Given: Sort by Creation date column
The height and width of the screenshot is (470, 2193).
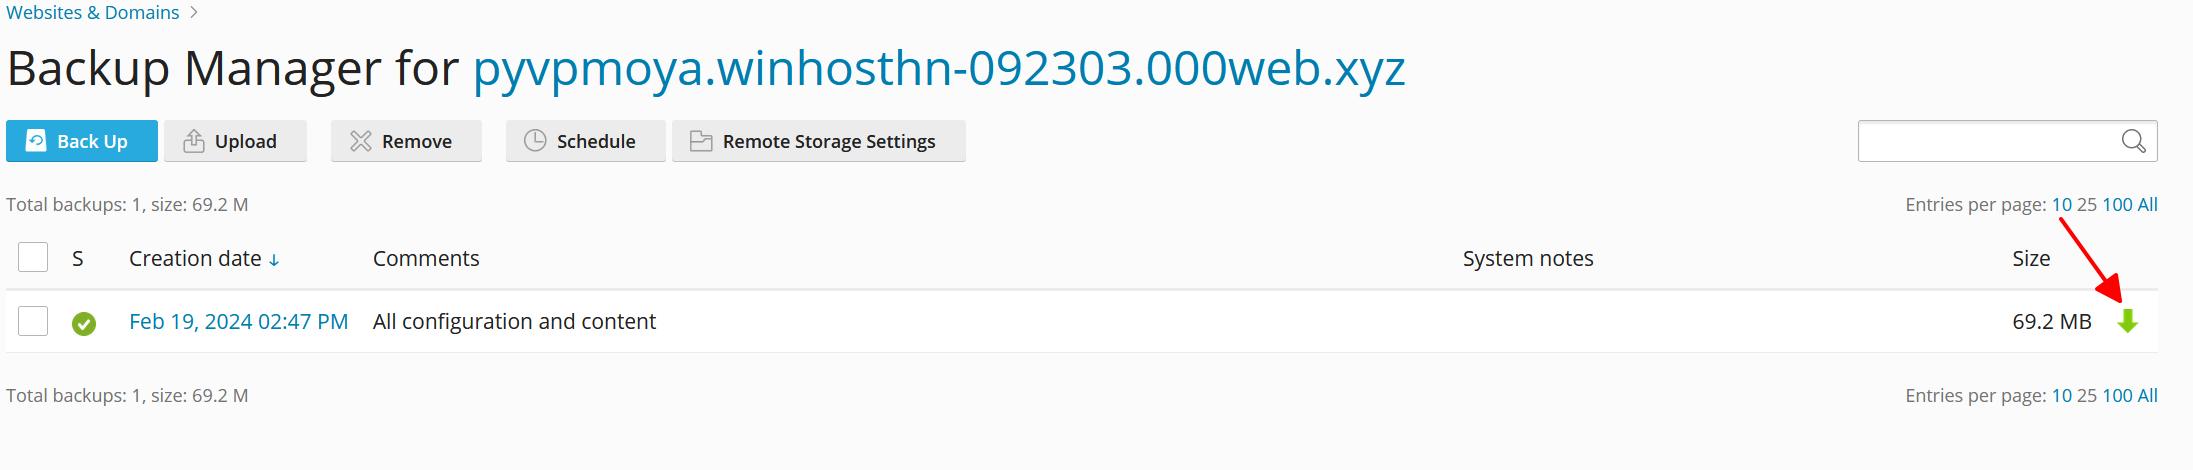Looking at the screenshot, I should tap(195, 258).
